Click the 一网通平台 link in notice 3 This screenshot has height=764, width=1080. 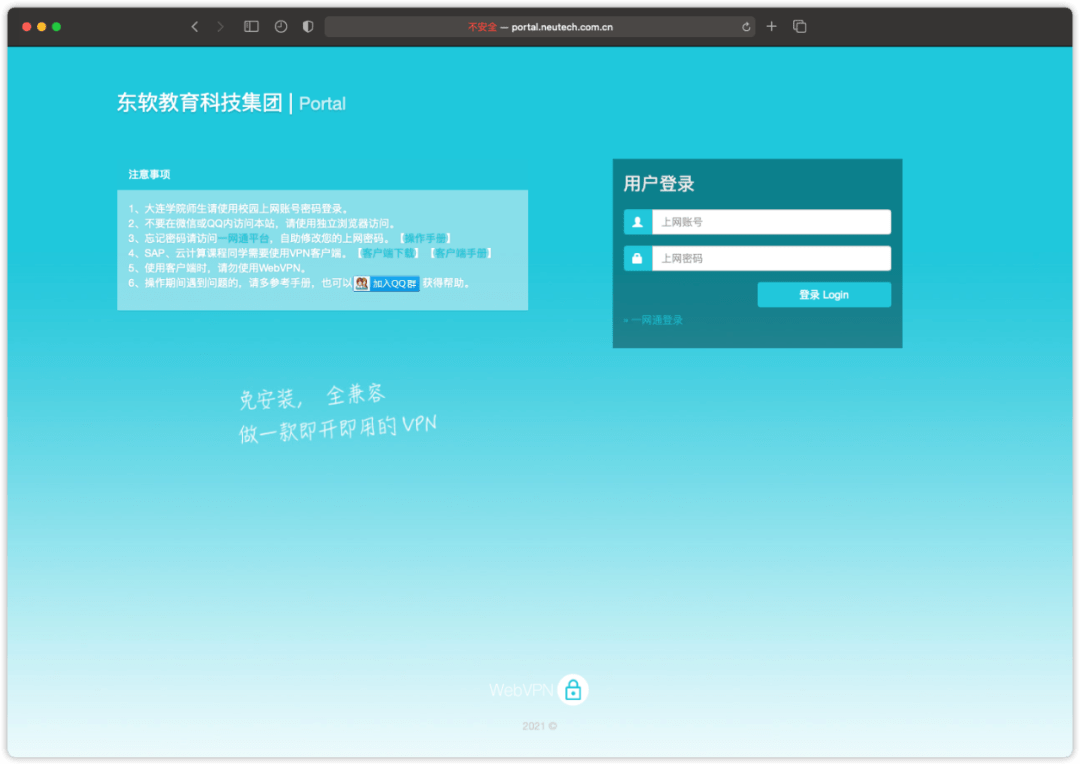click(x=244, y=238)
